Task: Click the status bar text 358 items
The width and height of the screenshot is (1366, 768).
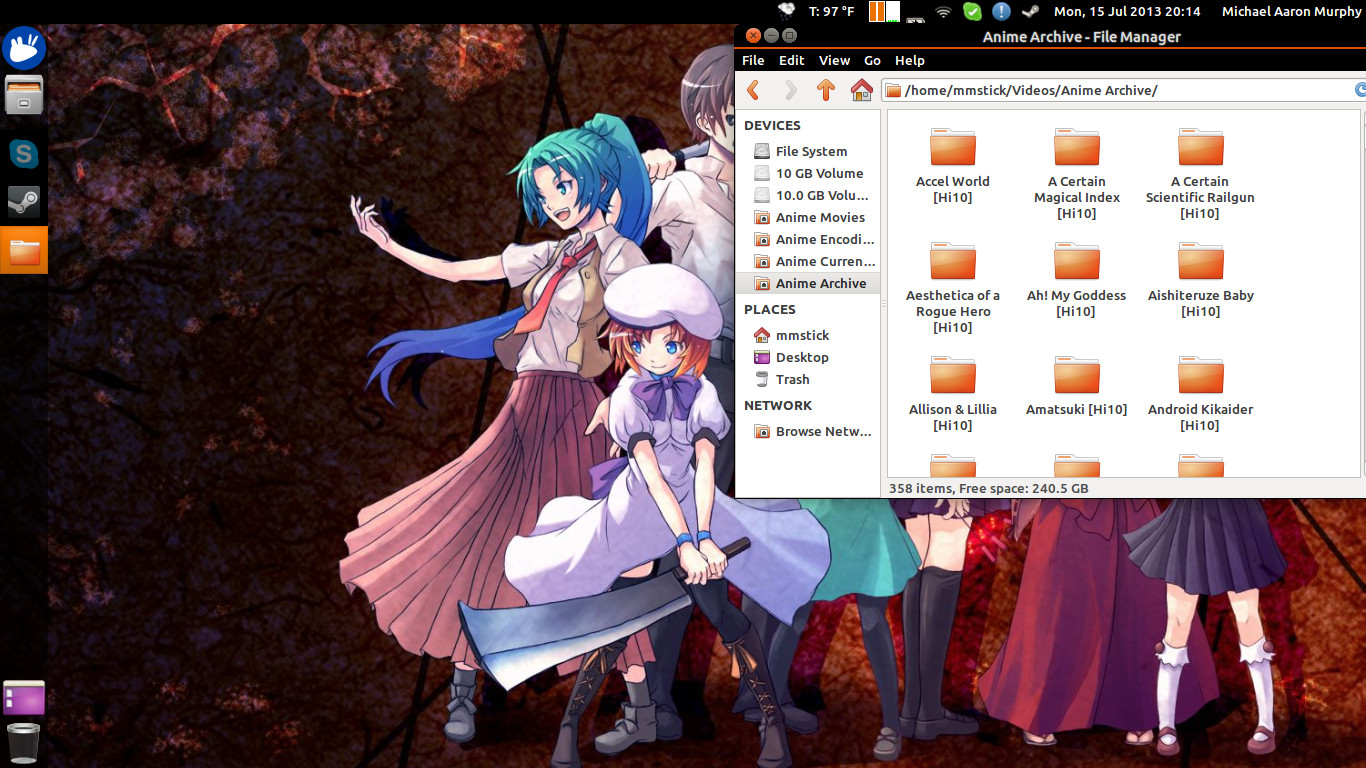Action: pyautogui.click(x=920, y=488)
